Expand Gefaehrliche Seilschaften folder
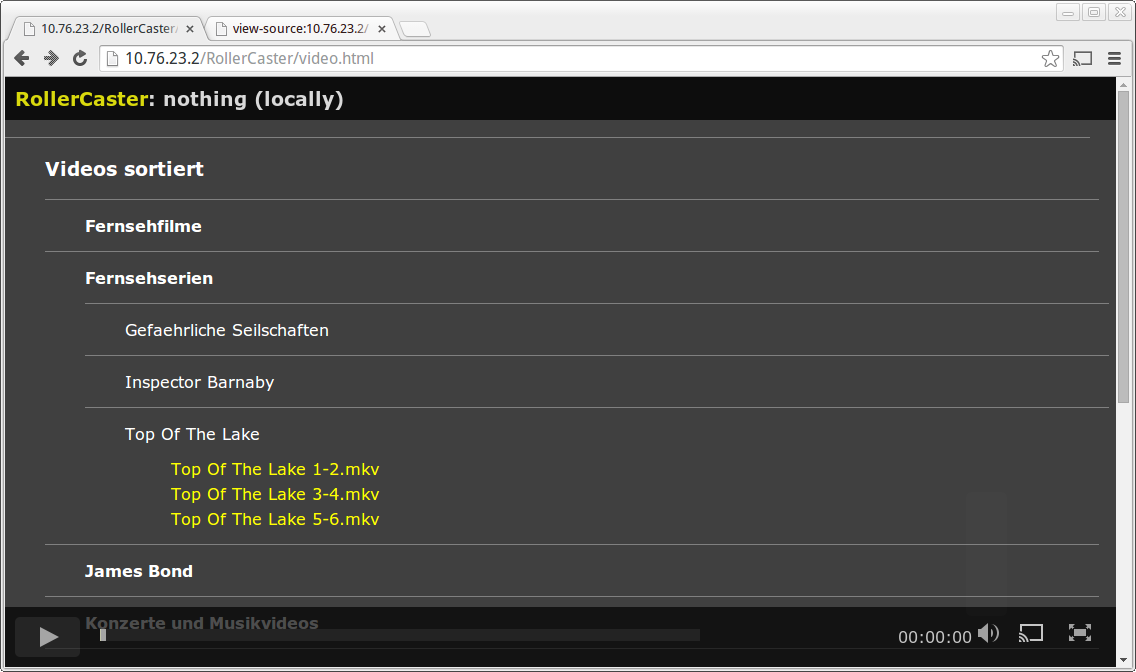The height and width of the screenshot is (672, 1136). pos(227,330)
